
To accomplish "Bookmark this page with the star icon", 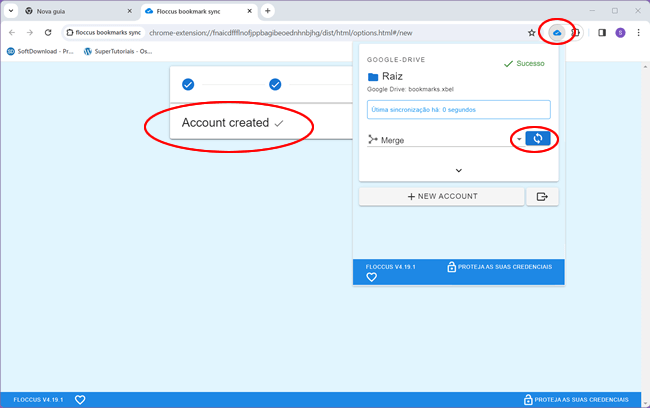I will click(532, 33).
